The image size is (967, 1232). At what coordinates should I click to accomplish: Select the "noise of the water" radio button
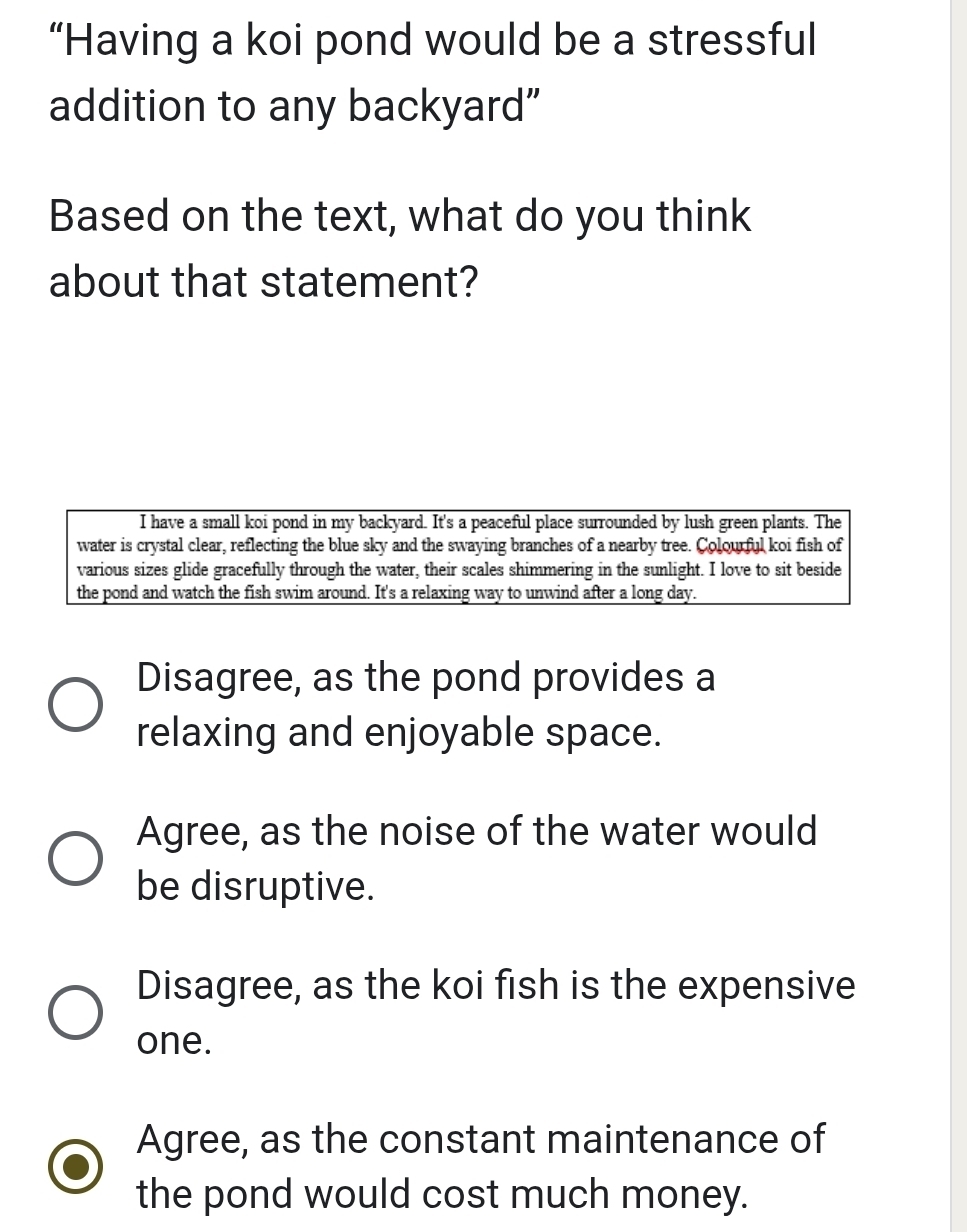coord(75,858)
